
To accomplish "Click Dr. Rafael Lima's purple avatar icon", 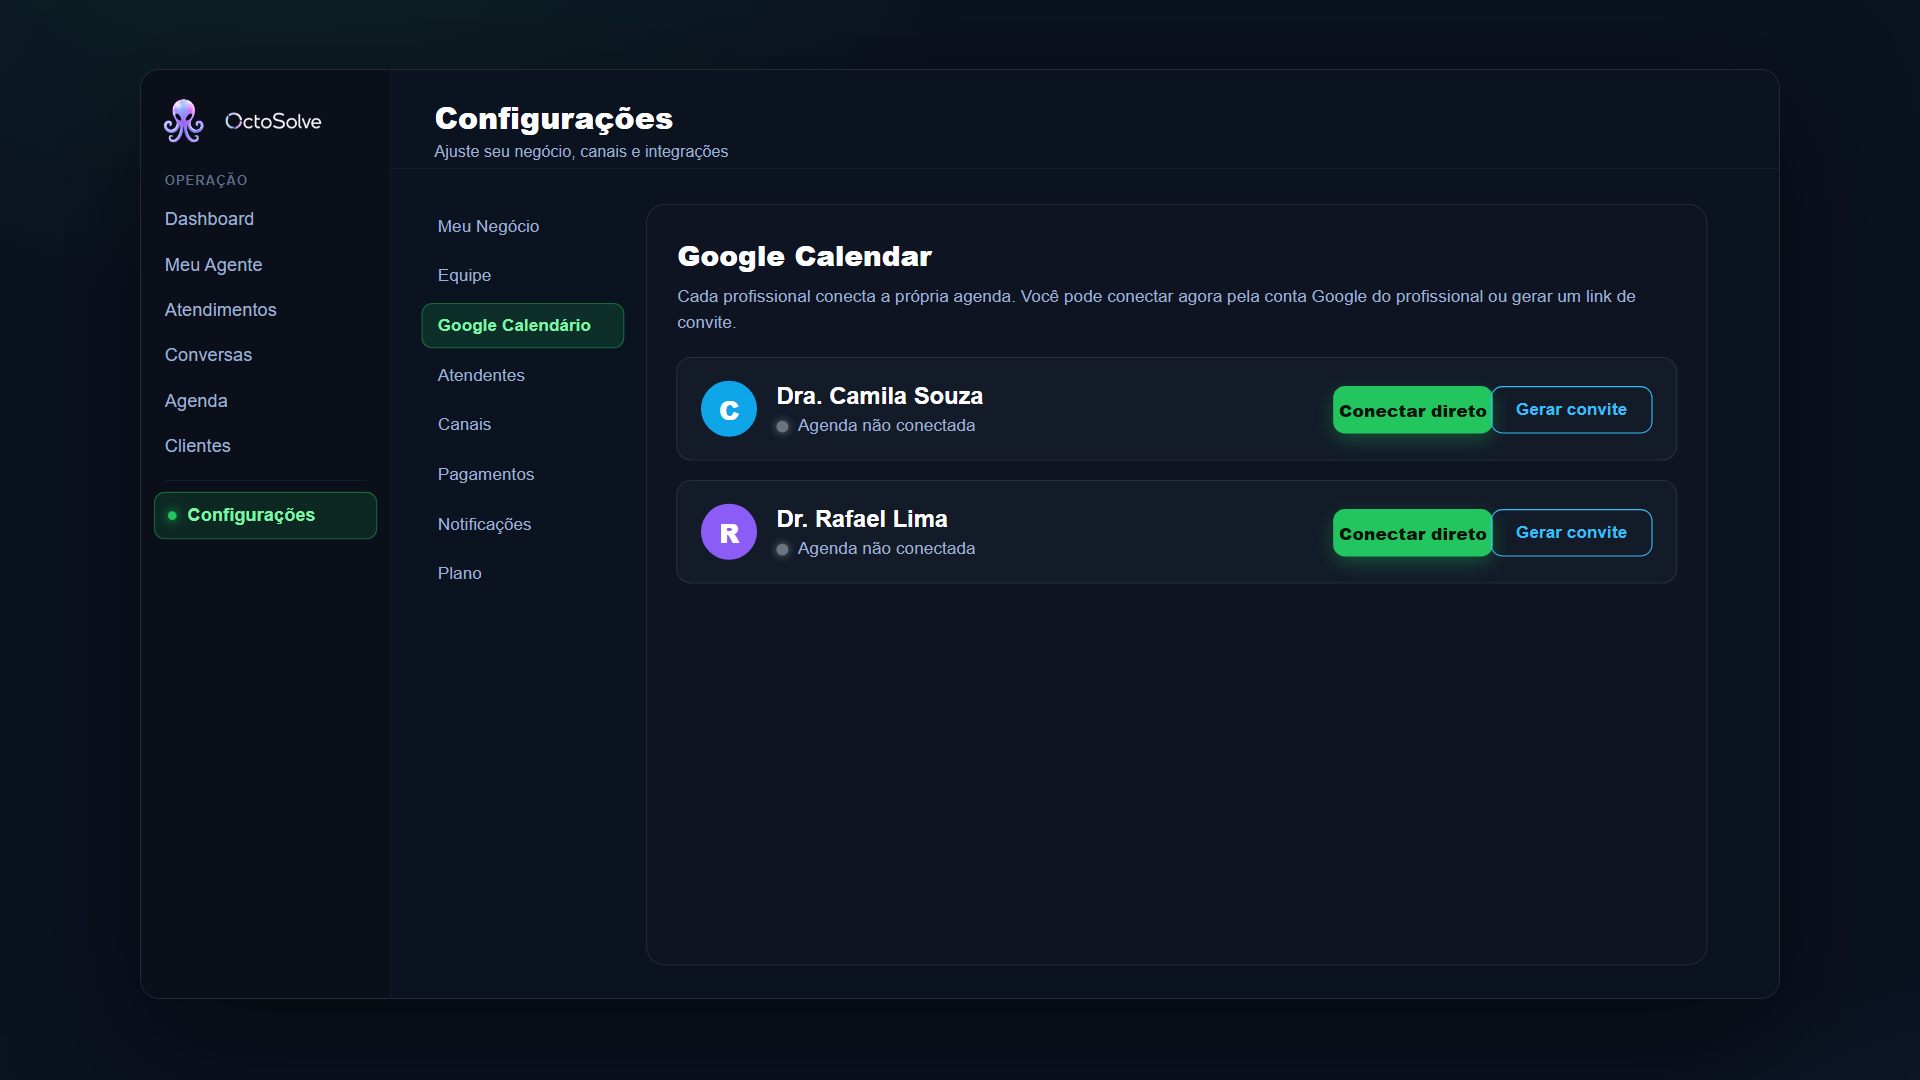I will (729, 532).
